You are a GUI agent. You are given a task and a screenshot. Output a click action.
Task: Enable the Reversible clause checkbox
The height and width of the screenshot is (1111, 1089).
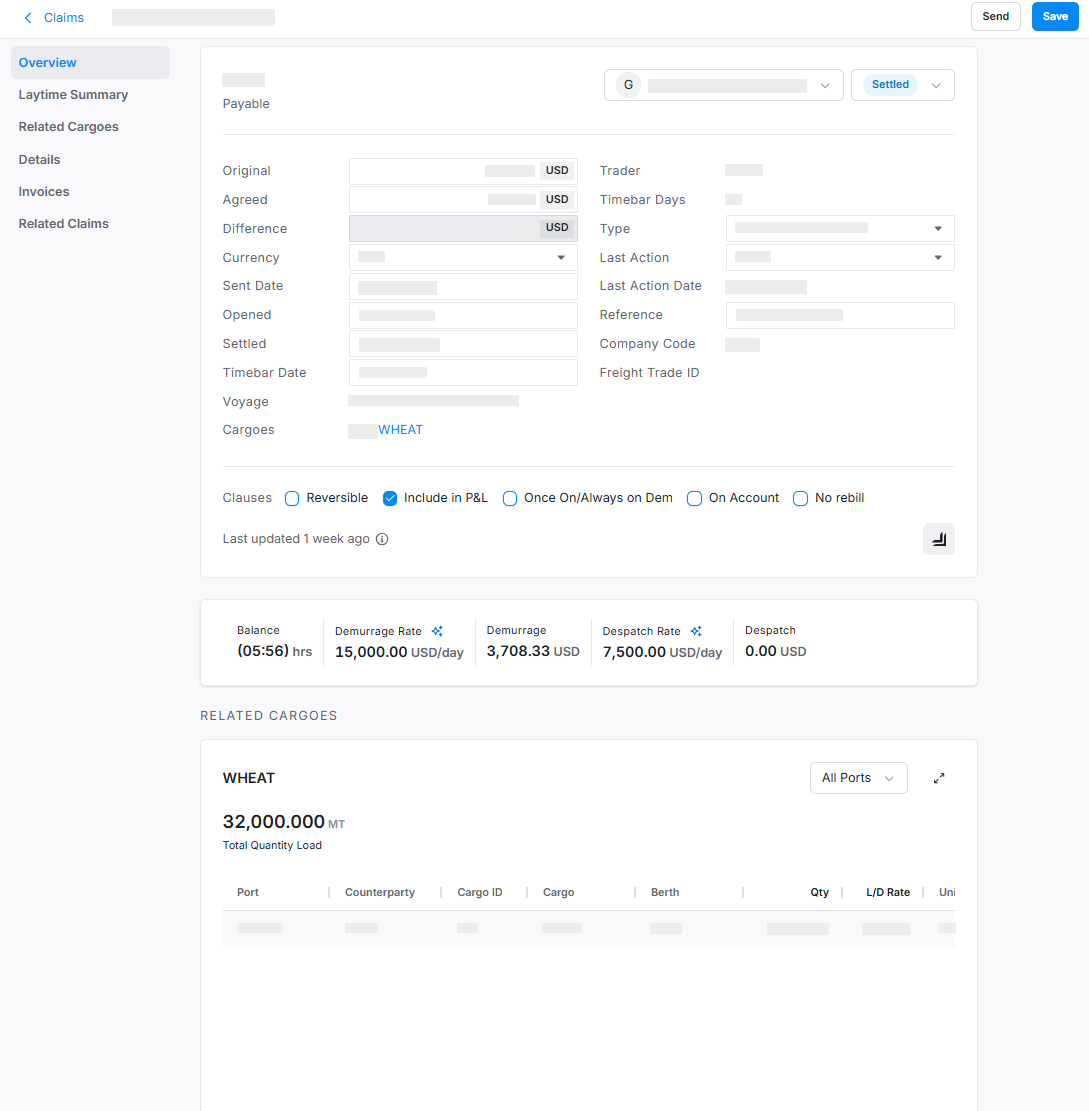click(x=292, y=498)
